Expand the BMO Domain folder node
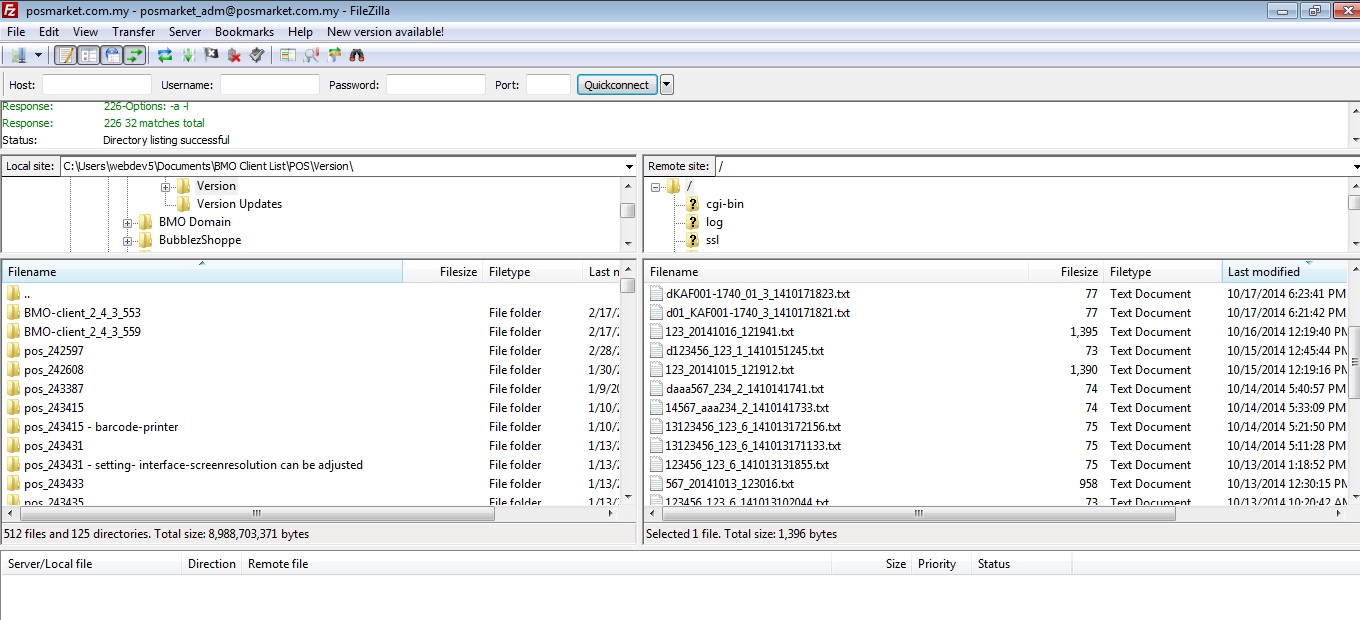 pyautogui.click(x=128, y=223)
